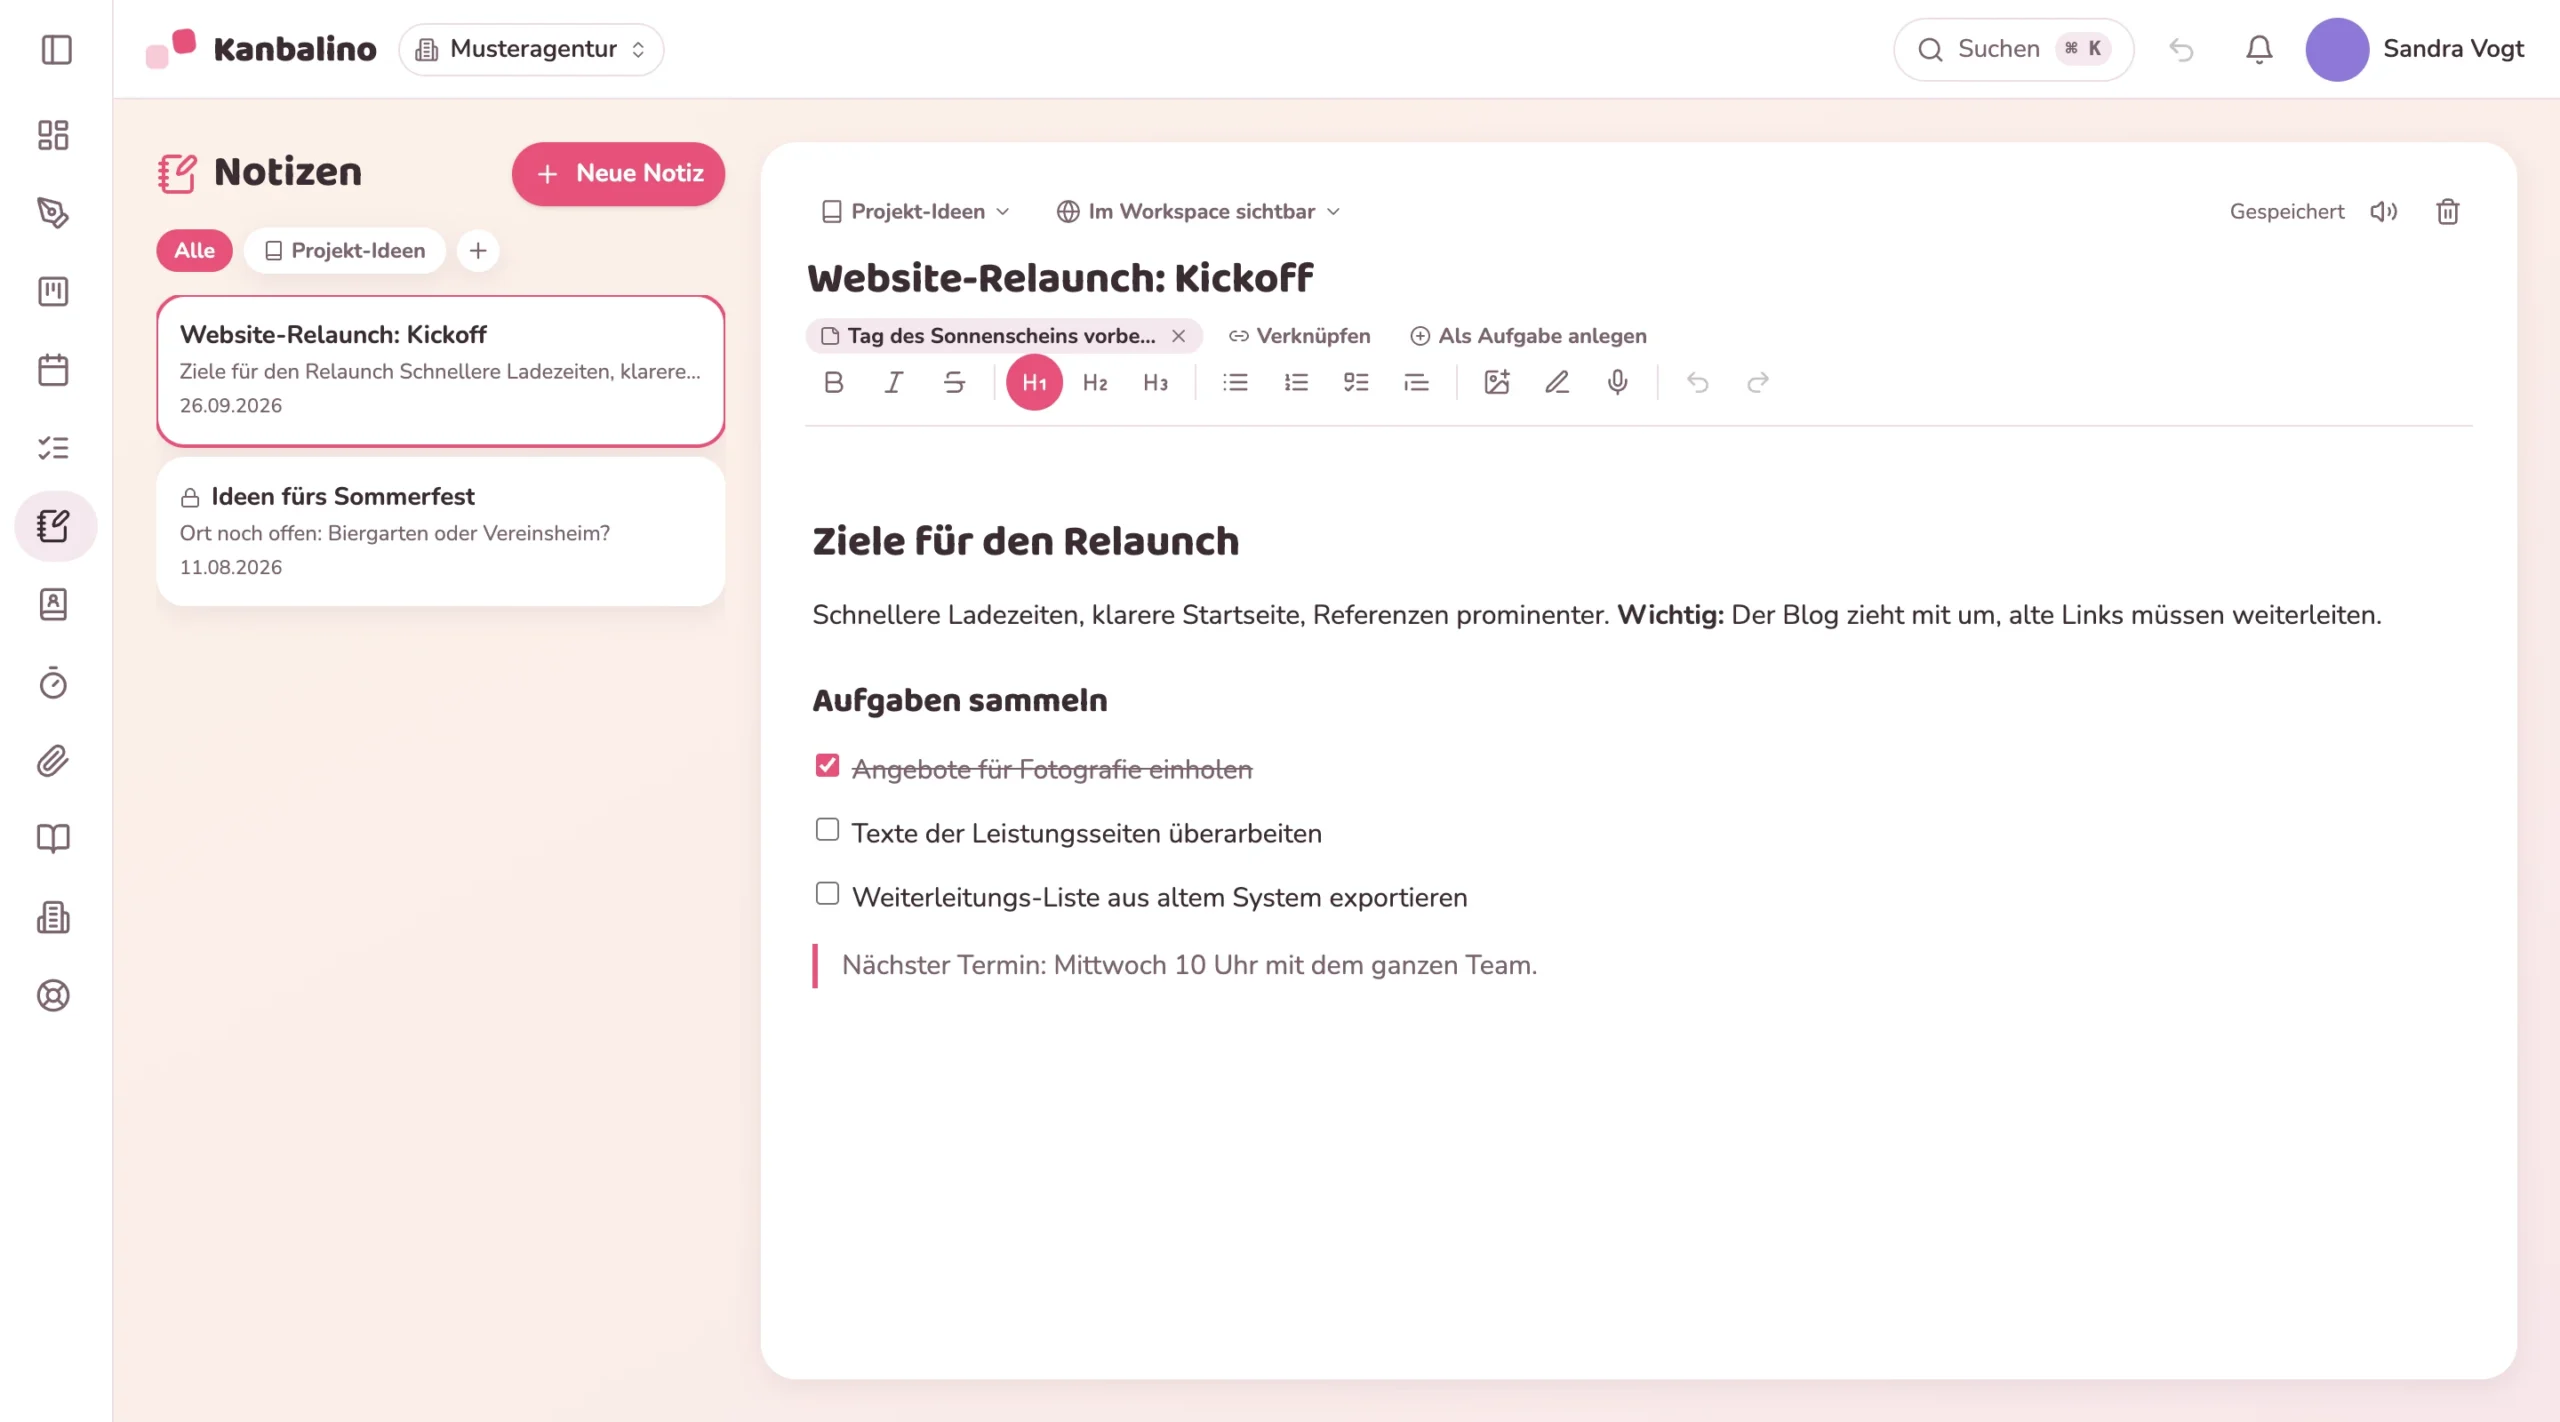The height and width of the screenshot is (1422, 2560).
Task: Redo the edit in the editor toolbar
Action: point(1758,382)
